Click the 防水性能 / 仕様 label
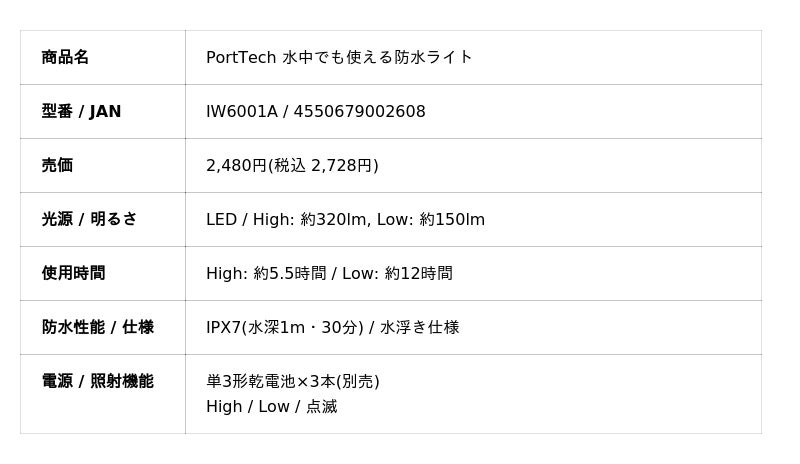The width and height of the screenshot is (800, 464). pos(97,327)
